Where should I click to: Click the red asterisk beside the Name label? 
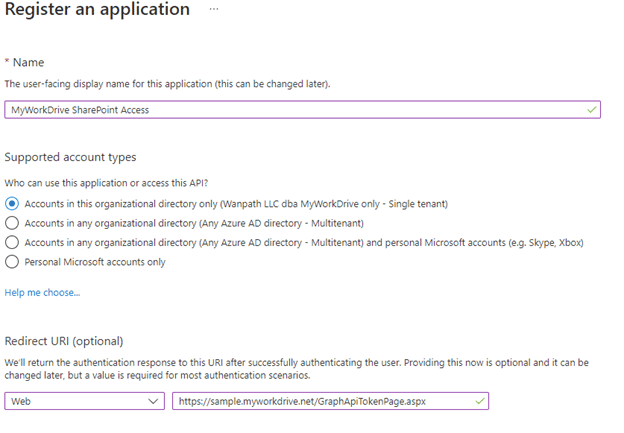(8, 63)
